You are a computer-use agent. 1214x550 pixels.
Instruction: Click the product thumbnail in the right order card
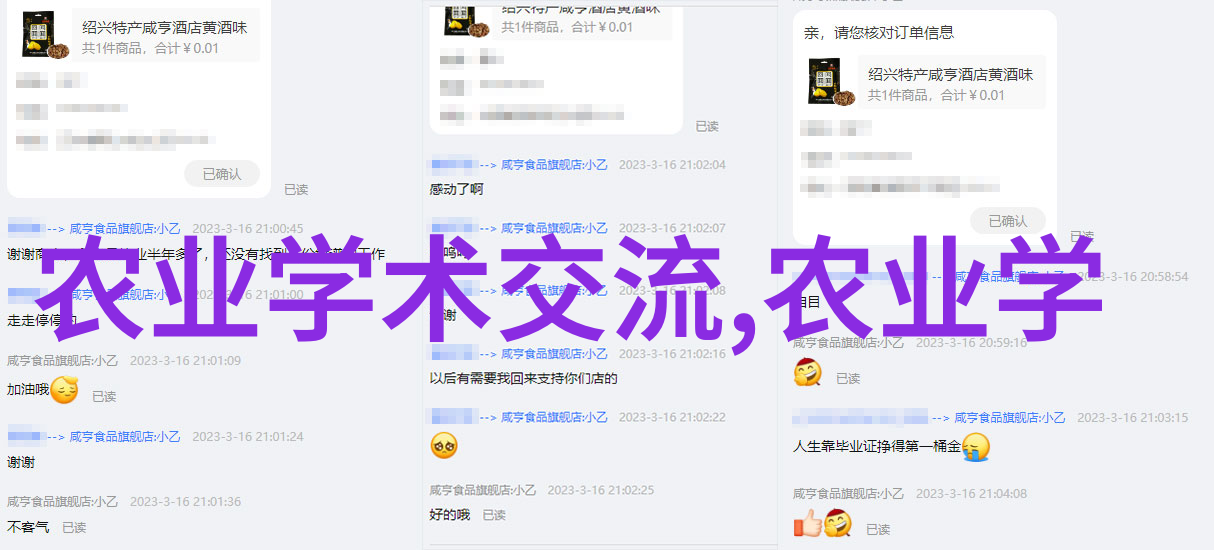click(832, 82)
